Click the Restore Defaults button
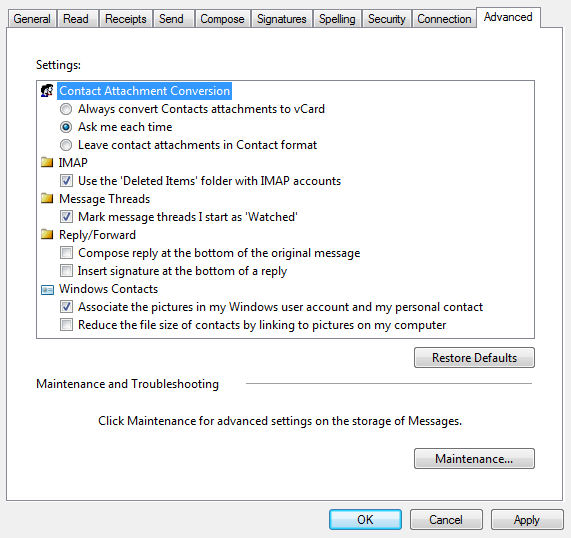The width and height of the screenshot is (571, 538). [474, 358]
